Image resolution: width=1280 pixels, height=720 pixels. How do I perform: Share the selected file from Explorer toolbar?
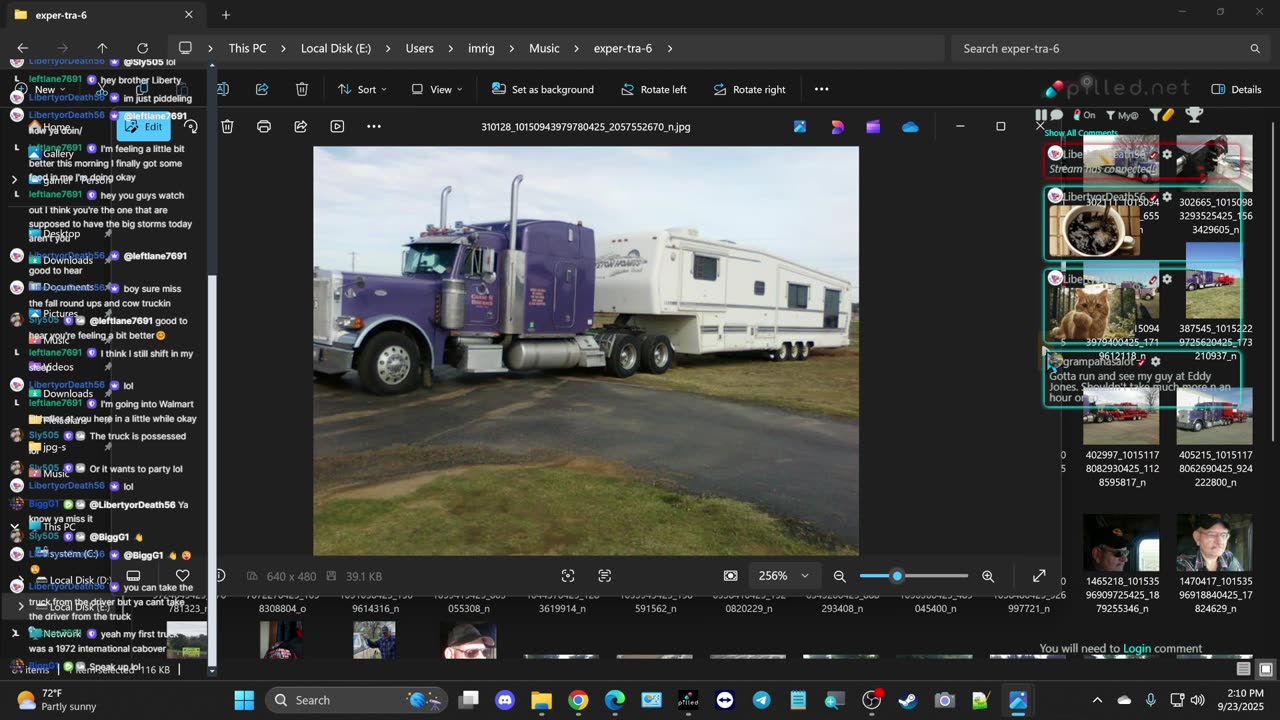[x=262, y=89]
